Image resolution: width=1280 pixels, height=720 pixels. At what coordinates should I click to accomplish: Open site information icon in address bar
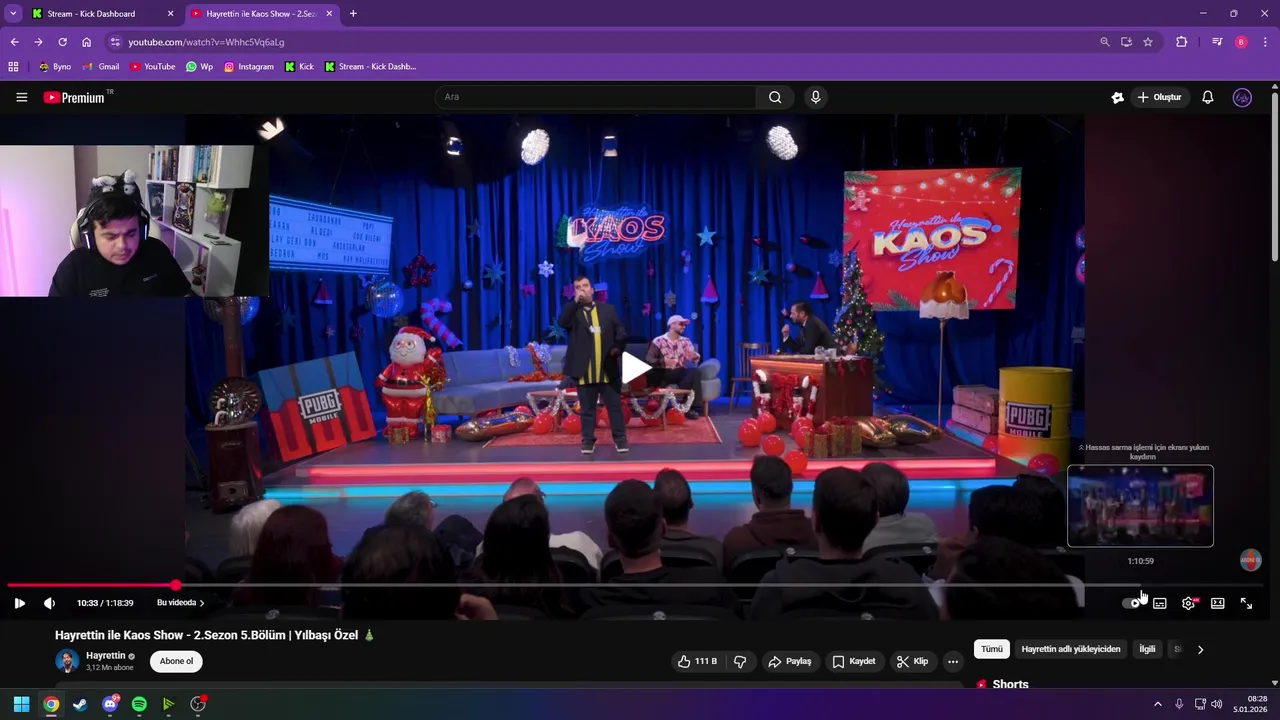tap(115, 42)
